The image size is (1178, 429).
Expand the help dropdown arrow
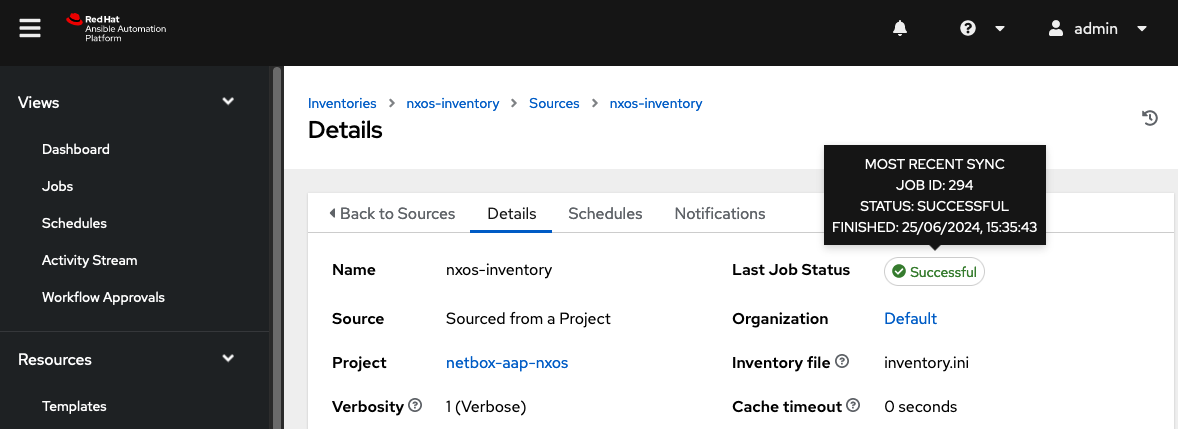tap(1000, 29)
